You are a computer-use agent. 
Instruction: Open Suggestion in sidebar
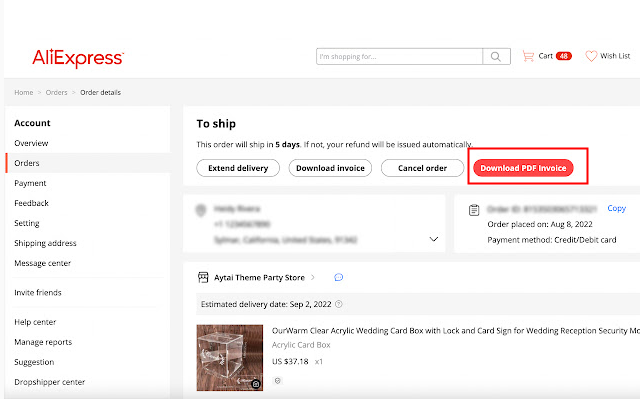pos(34,362)
